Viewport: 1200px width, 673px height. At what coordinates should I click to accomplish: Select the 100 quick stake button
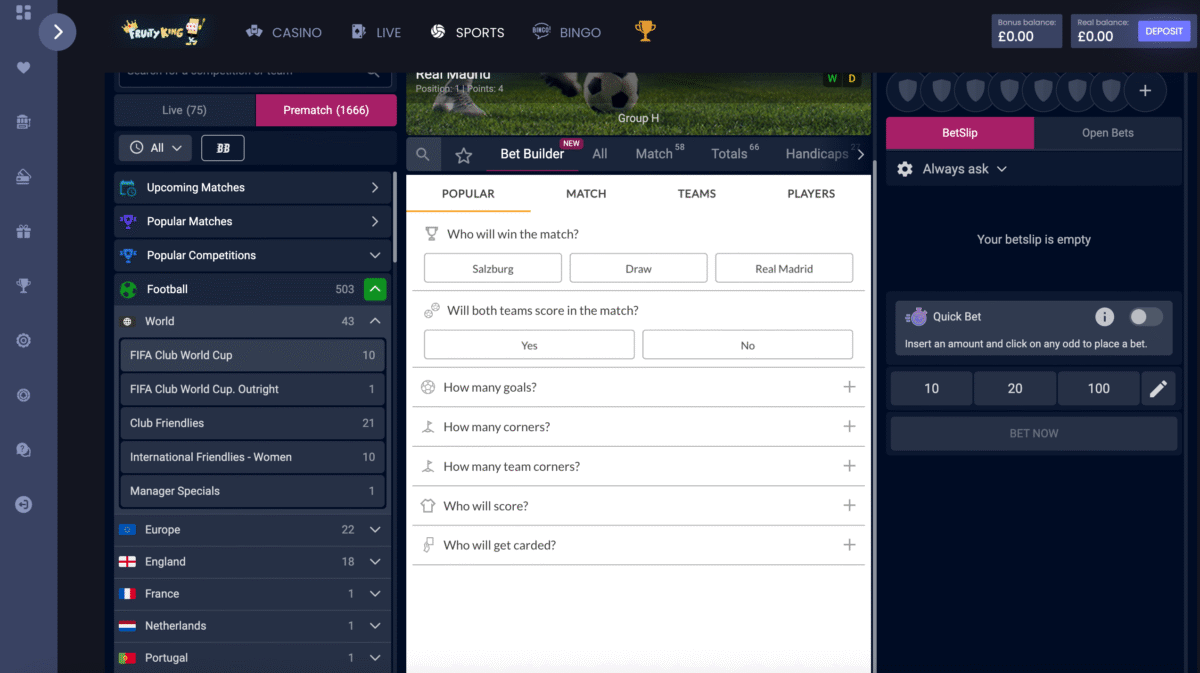(x=1099, y=389)
